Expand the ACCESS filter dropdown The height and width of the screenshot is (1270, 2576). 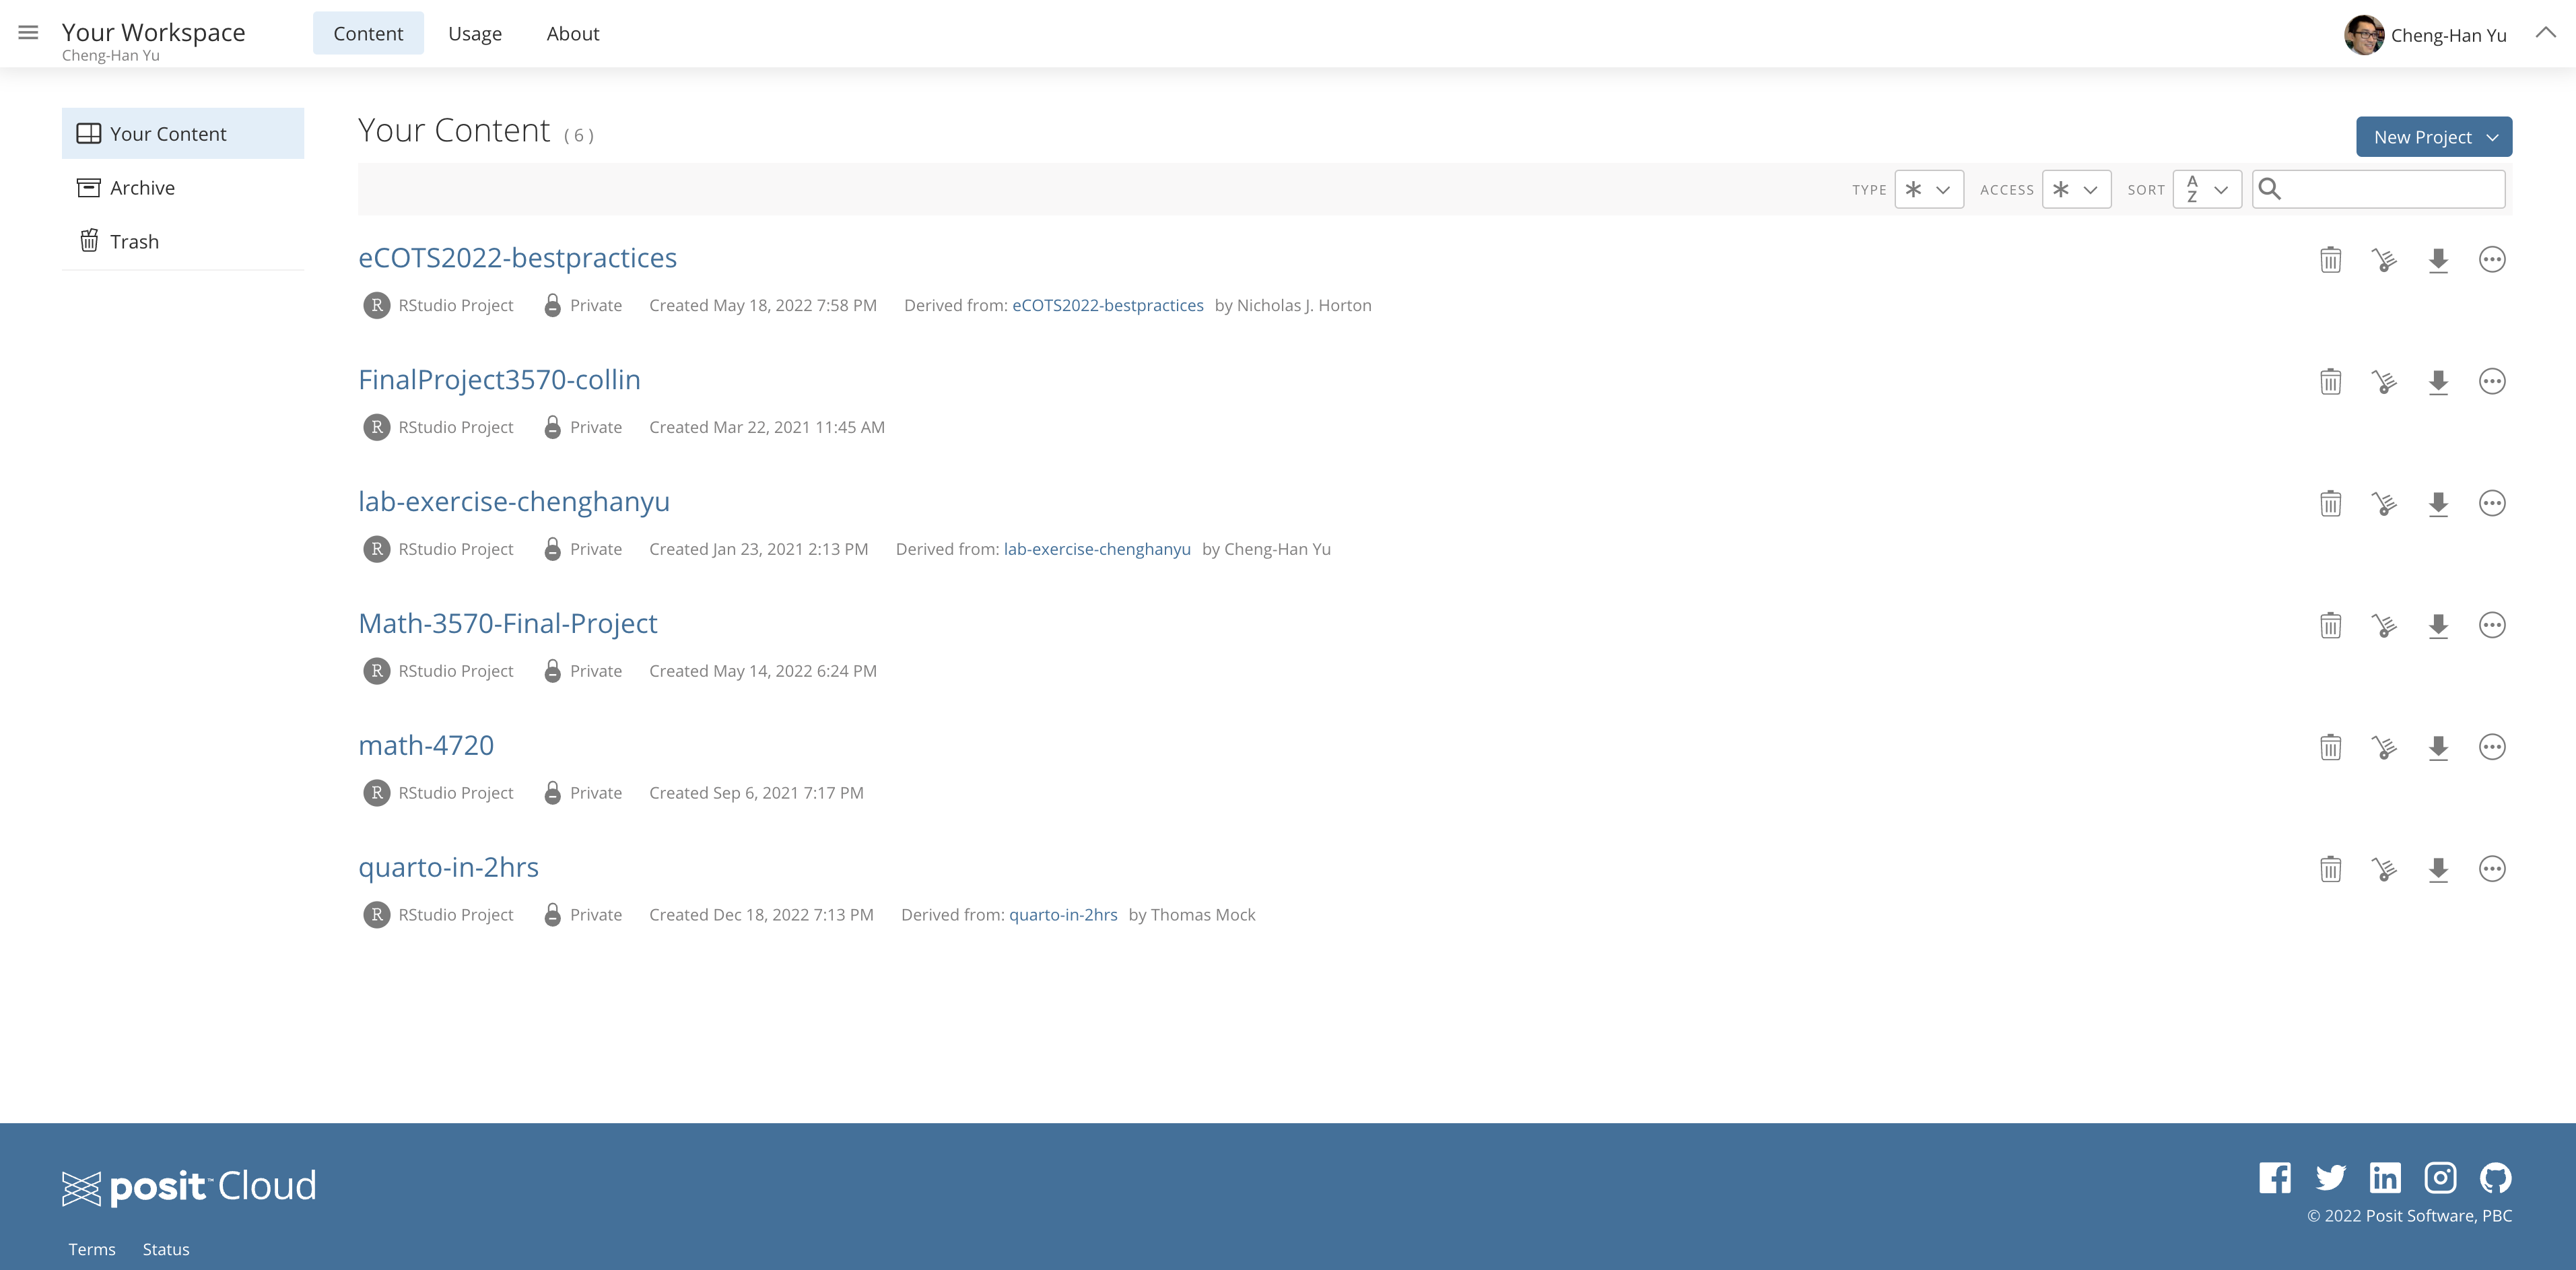point(2076,189)
